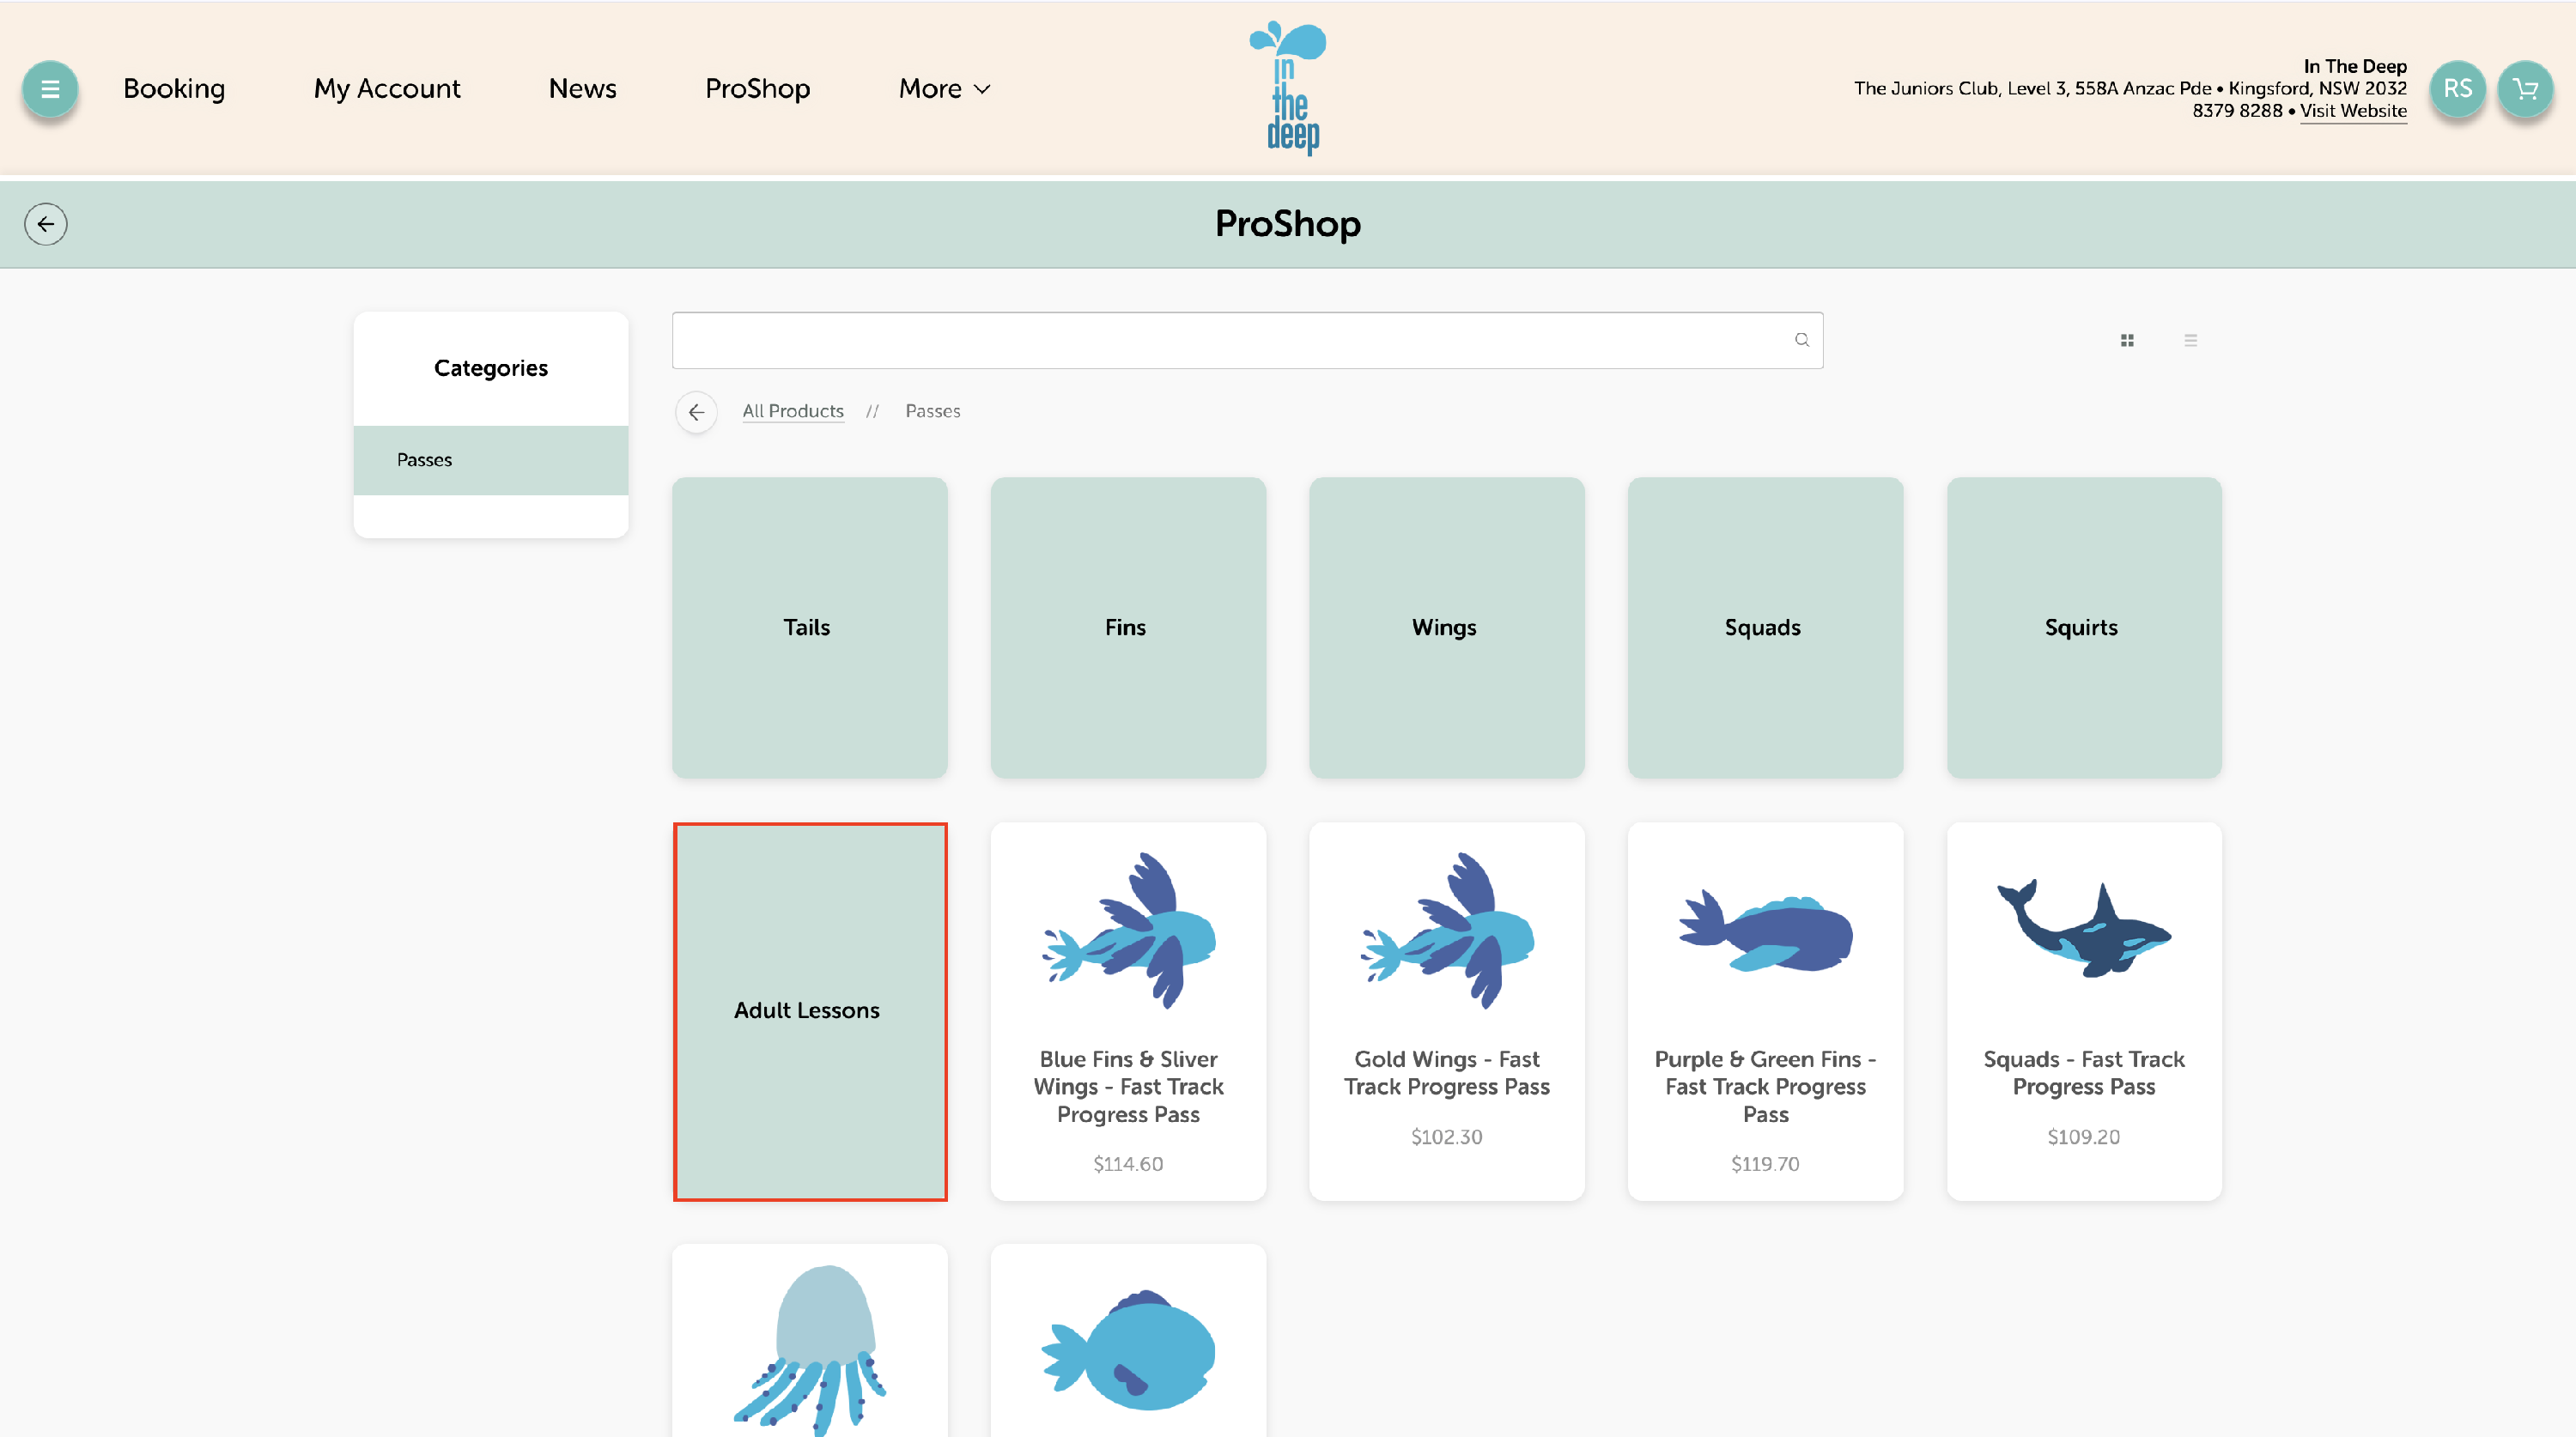This screenshot has height=1437, width=2576.
Task: Open Squads Fast Track Progress Pass
Action: (2083, 1011)
